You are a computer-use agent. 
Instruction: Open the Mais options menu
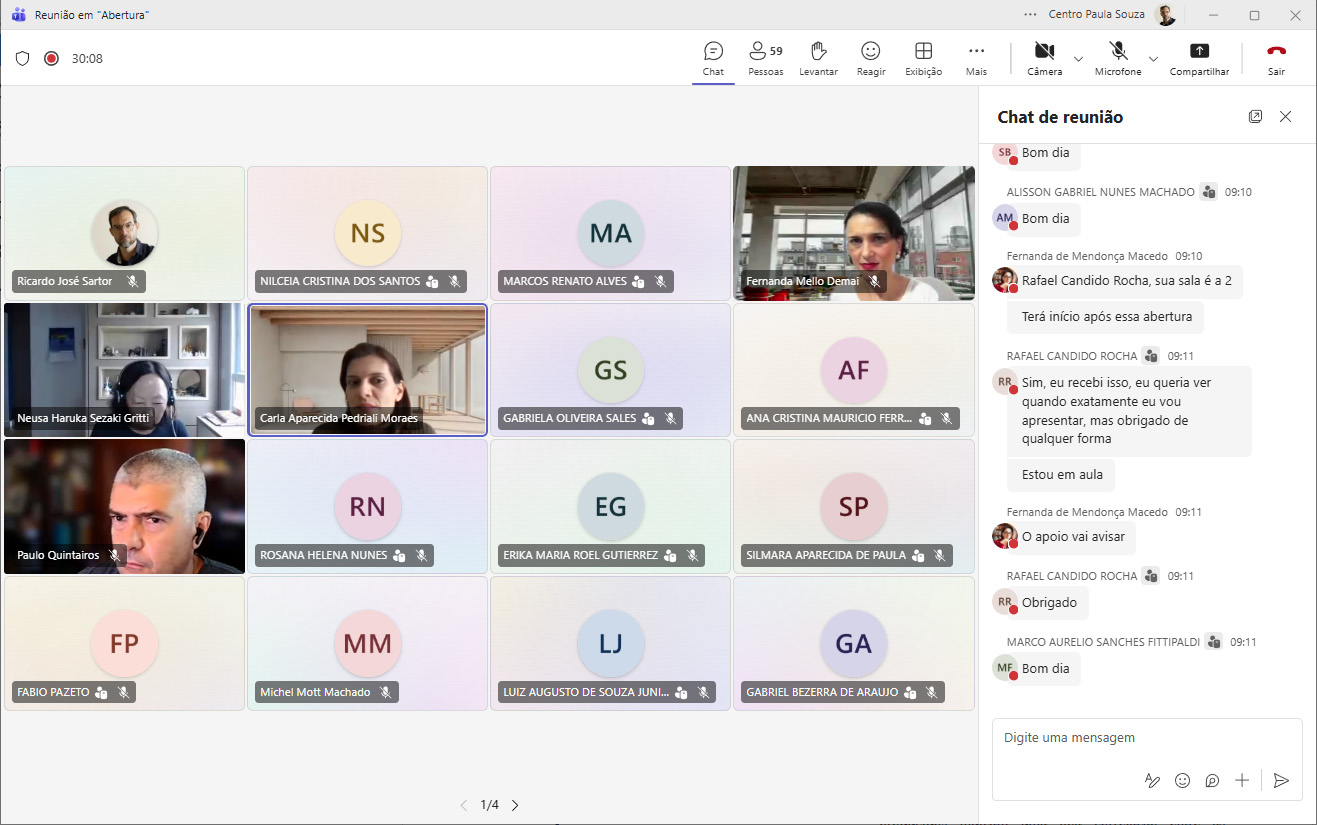point(976,58)
